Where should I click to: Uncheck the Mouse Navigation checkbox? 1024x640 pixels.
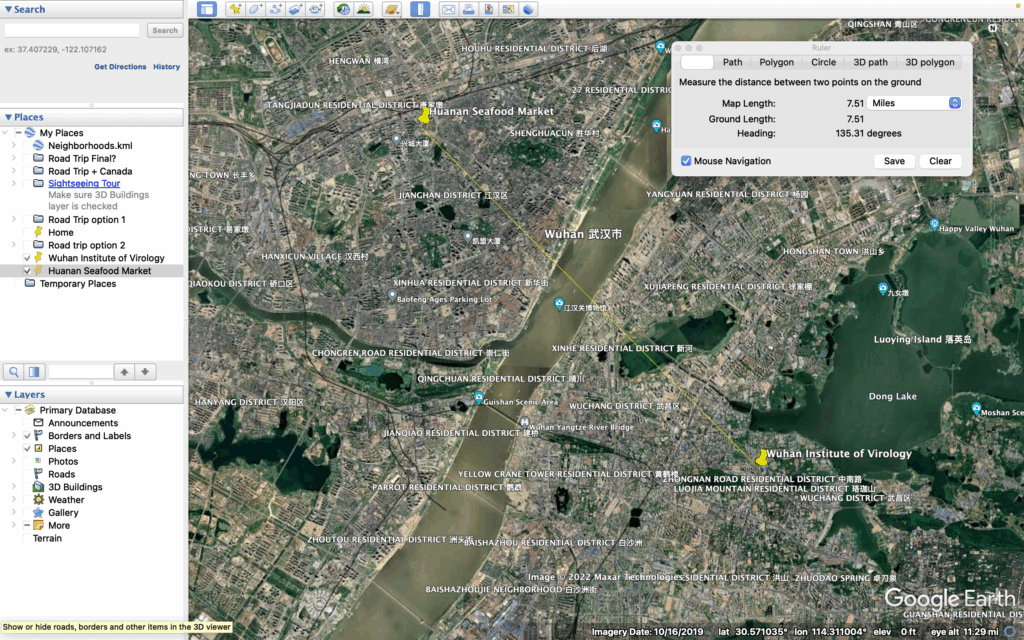click(686, 161)
